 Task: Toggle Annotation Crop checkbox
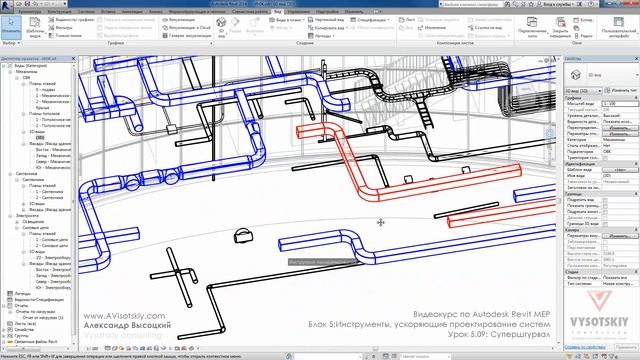pos(605,212)
